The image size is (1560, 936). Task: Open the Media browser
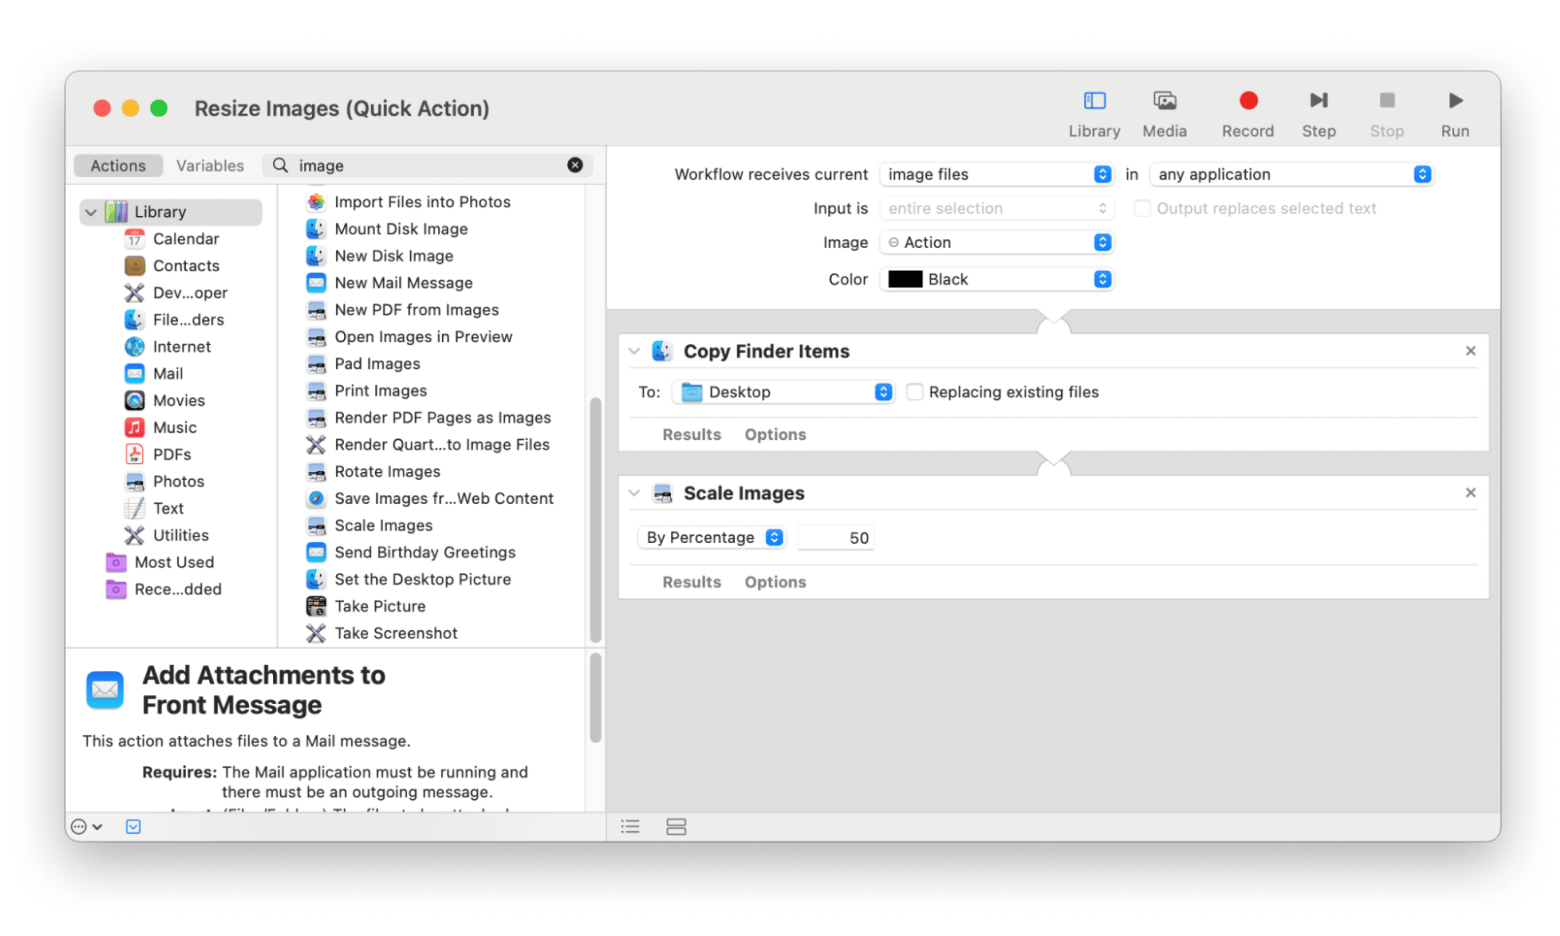click(x=1164, y=101)
